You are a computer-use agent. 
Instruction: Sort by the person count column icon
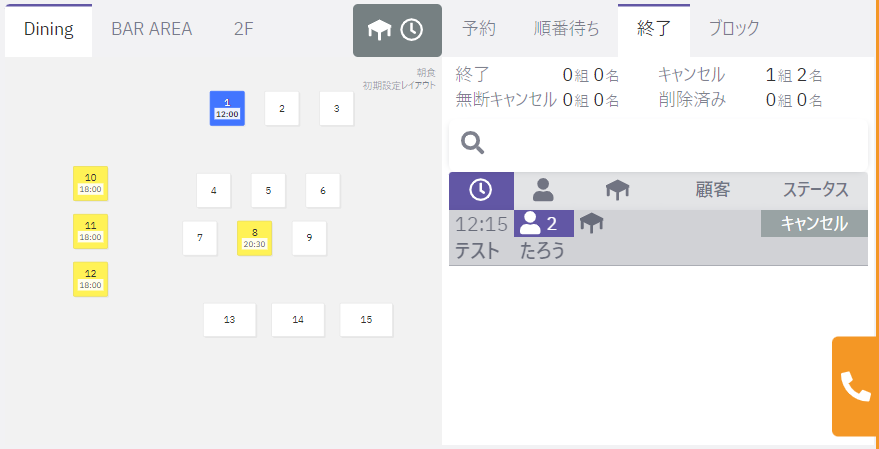[543, 190]
